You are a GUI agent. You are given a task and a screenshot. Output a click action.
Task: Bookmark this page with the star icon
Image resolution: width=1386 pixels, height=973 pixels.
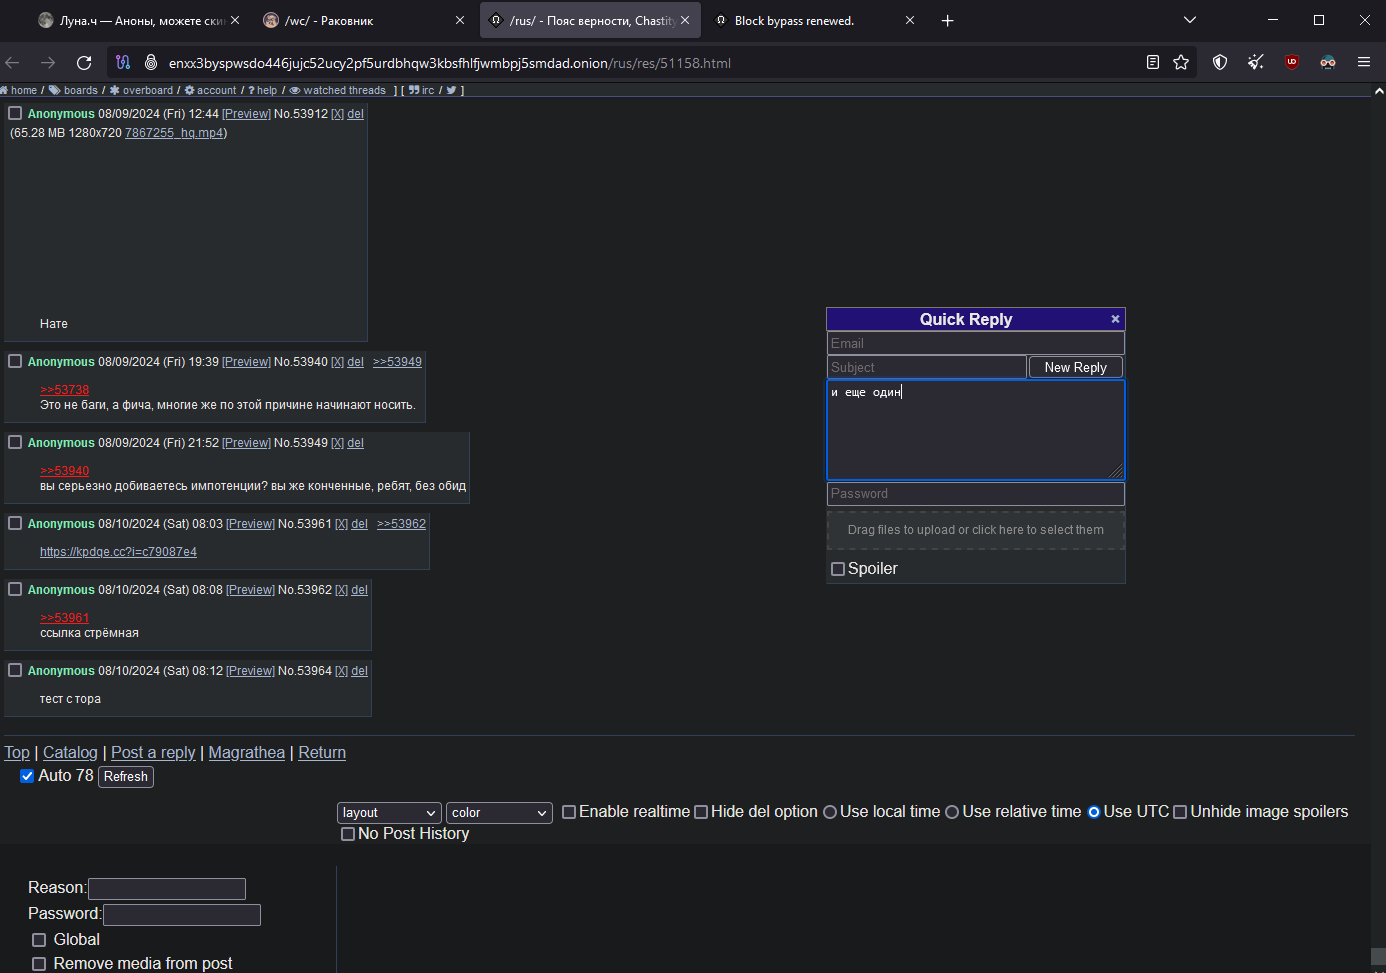[x=1181, y=62]
